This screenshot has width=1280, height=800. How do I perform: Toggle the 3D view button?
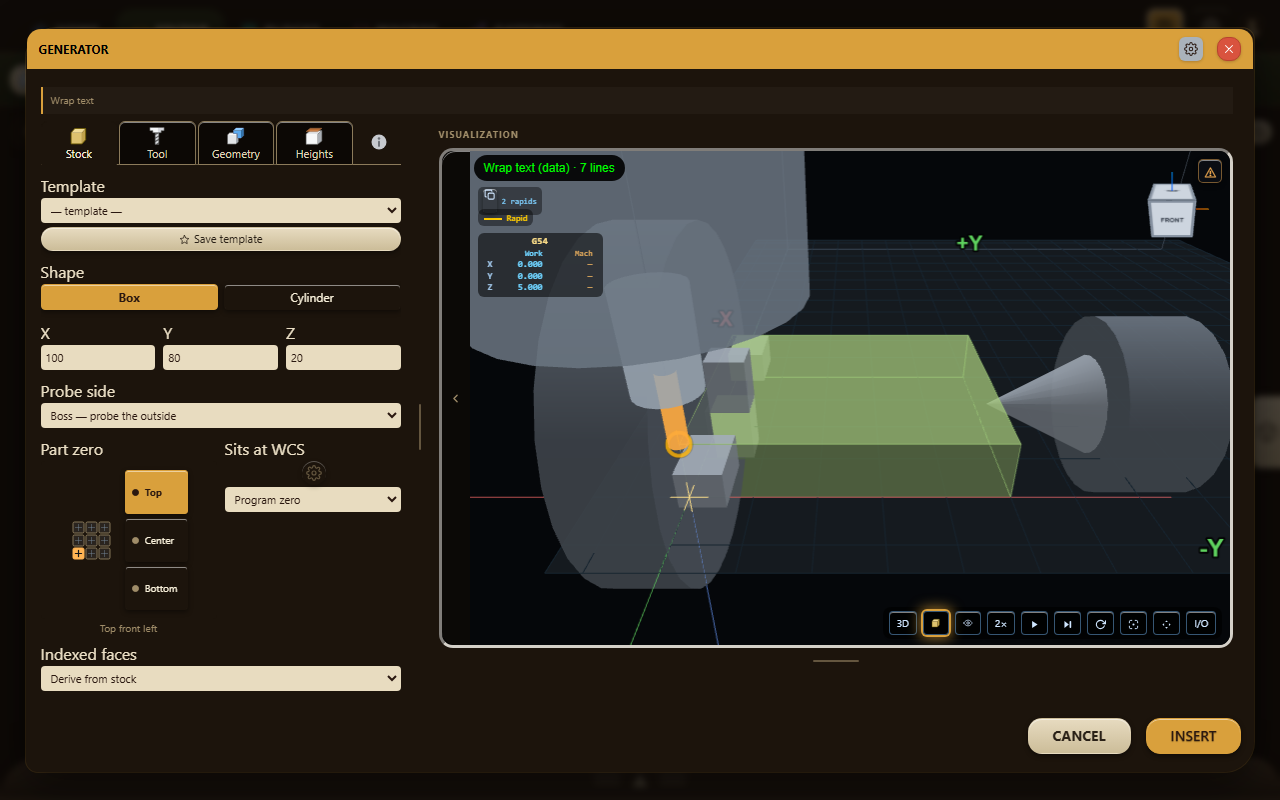coord(903,623)
